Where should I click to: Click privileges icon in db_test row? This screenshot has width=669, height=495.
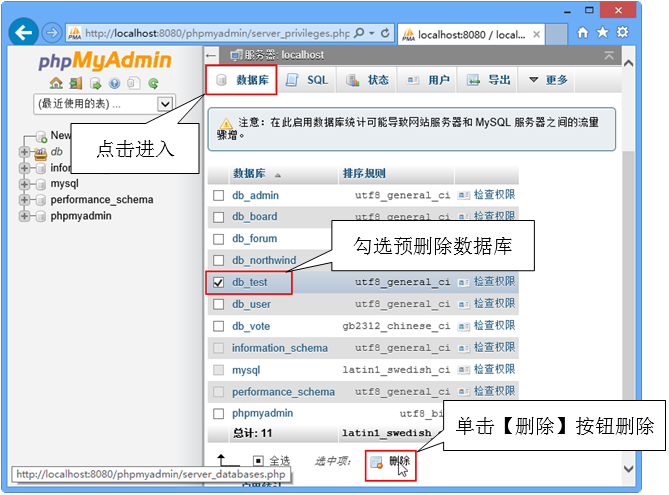tap(463, 282)
